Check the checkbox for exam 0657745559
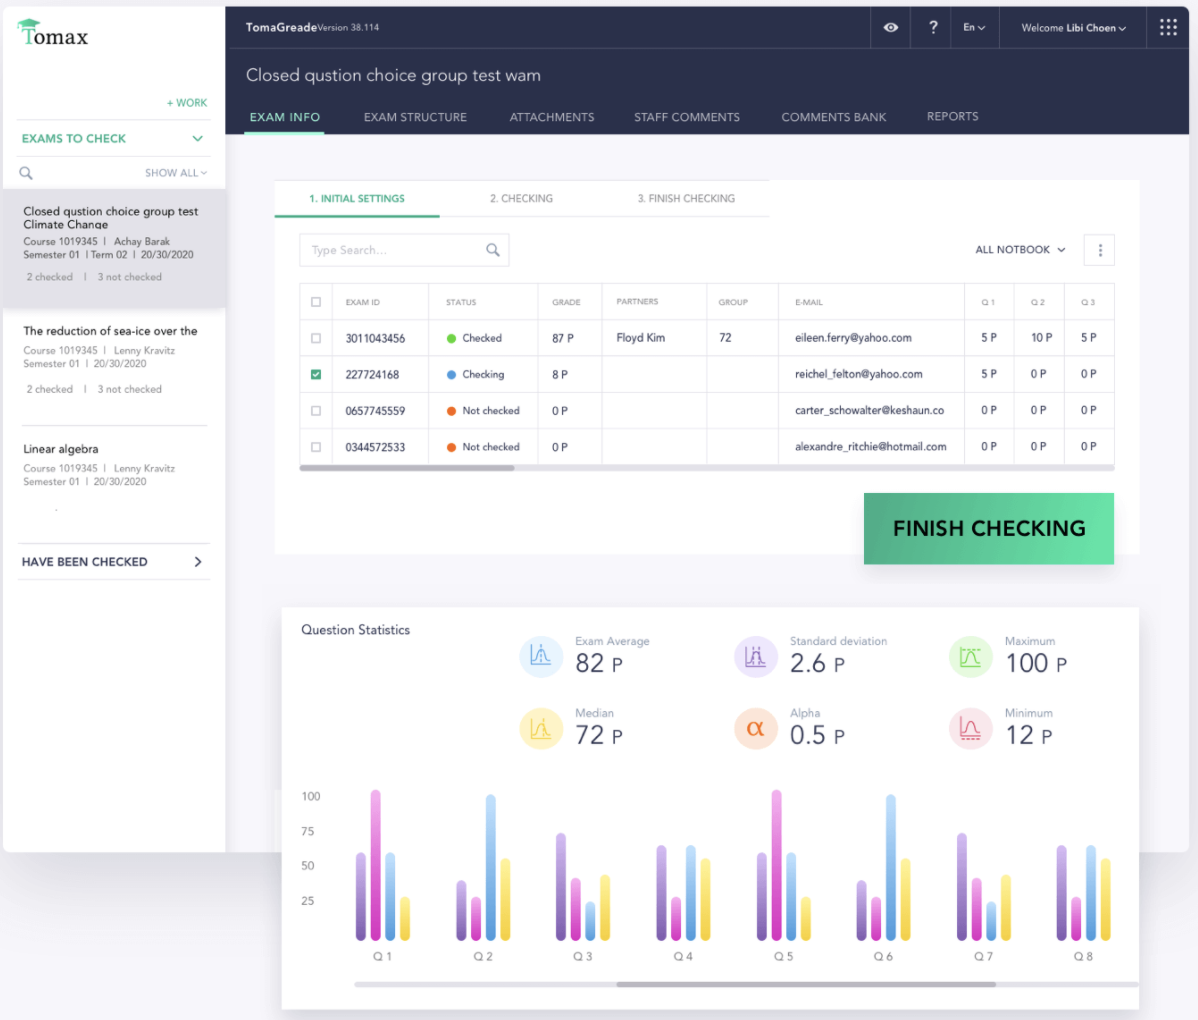The image size is (1198, 1020). click(316, 410)
